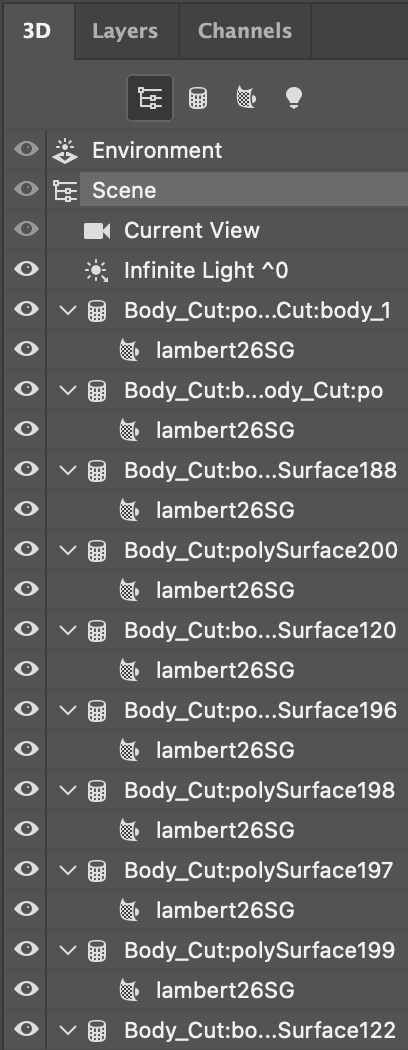Screen dimensions: 408x1050
Task: Hide the Environment with its eye icon
Action: point(26,149)
